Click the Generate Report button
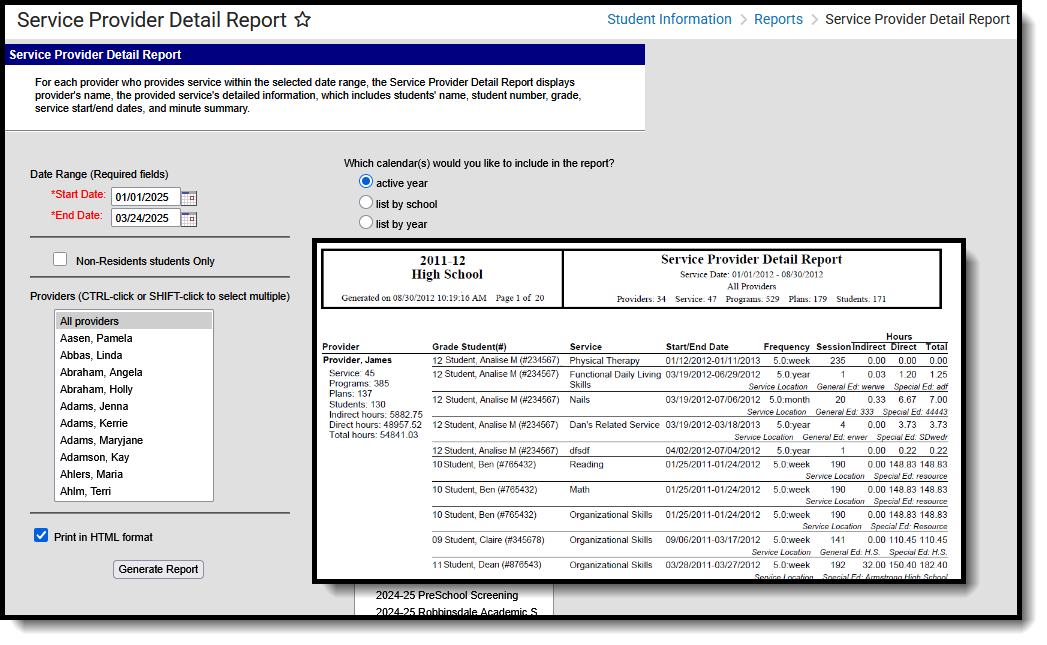Screen dimensions: 1047x645 158,570
